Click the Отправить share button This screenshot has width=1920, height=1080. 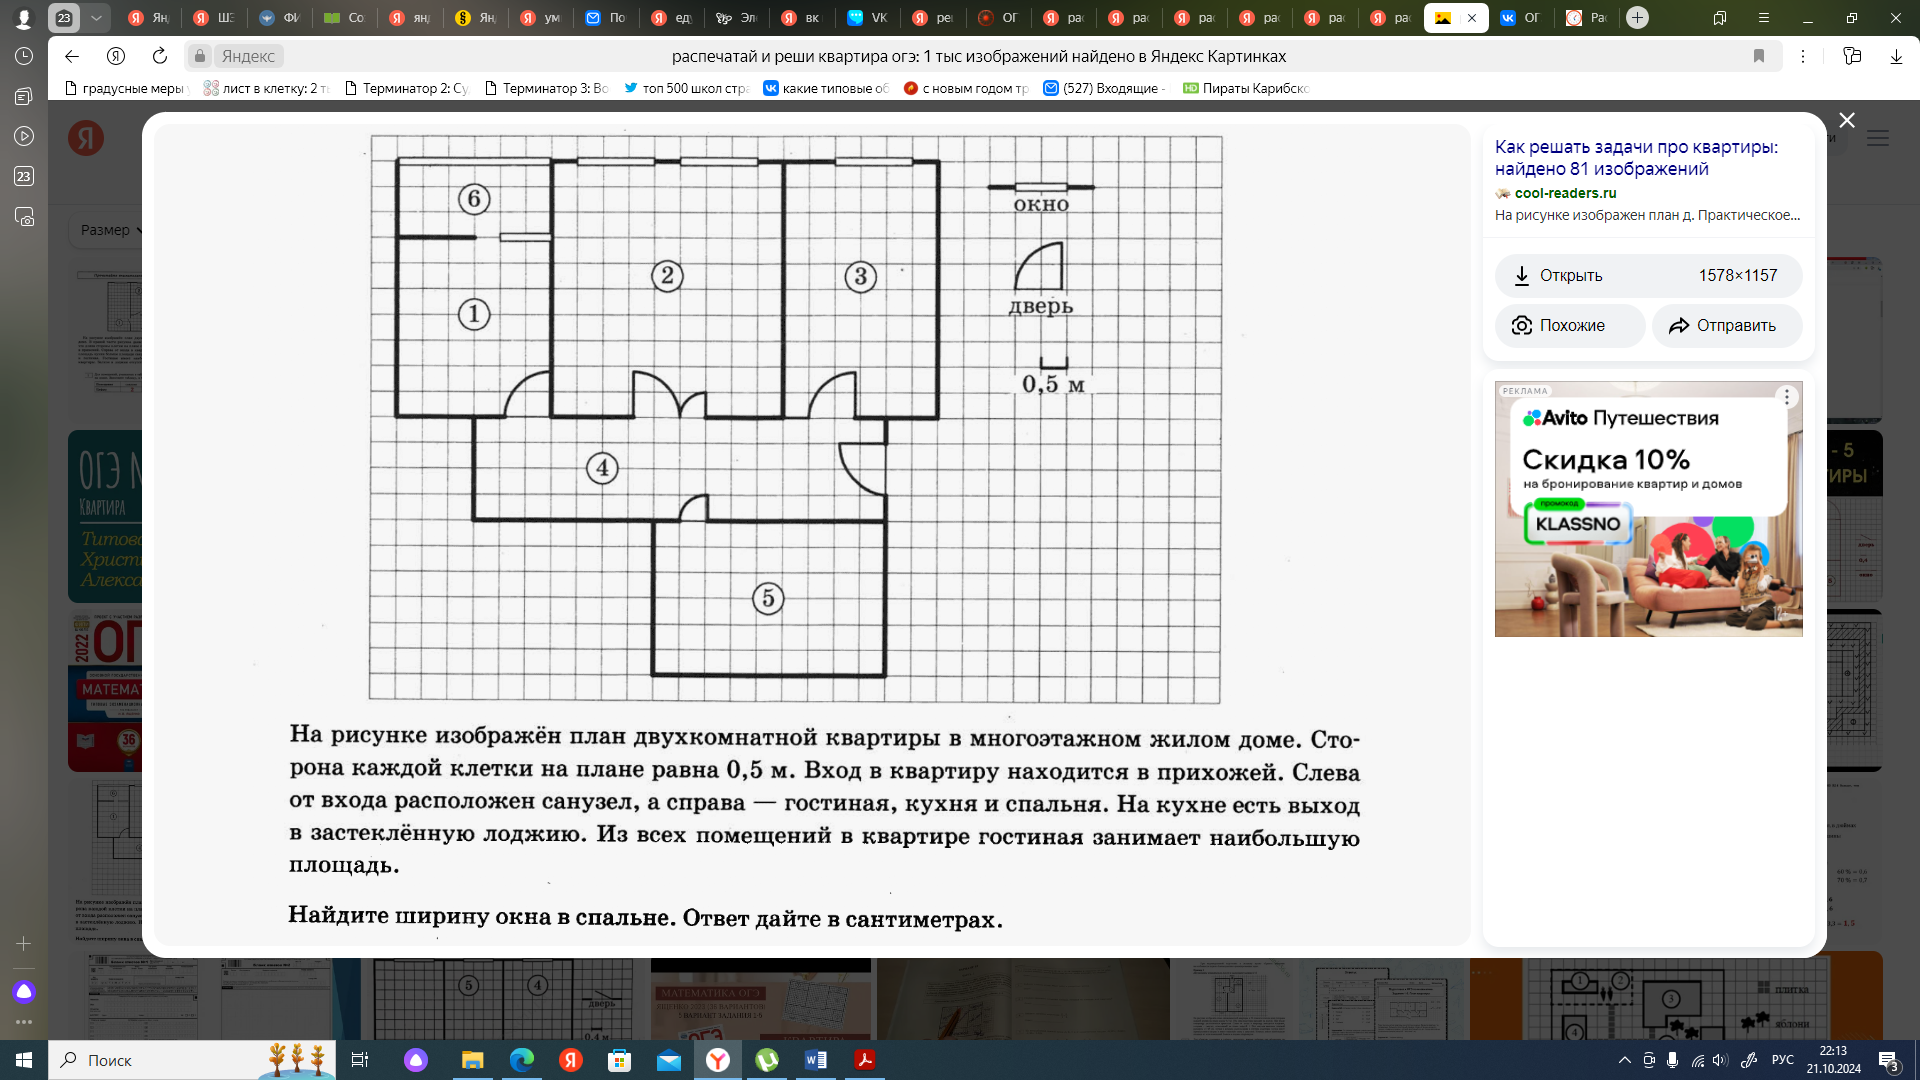pyautogui.click(x=1727, y=325)
